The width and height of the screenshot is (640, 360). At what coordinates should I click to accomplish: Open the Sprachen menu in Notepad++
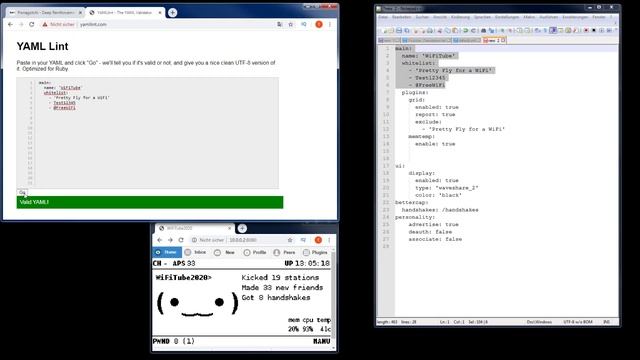tap(482, 17)
